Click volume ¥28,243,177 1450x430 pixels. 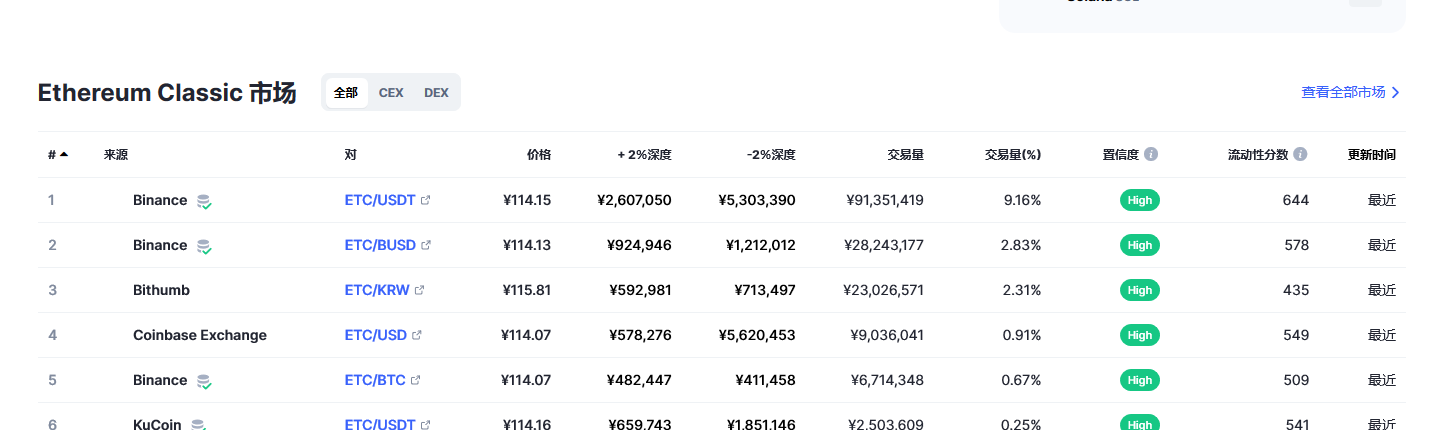(885, 245)
